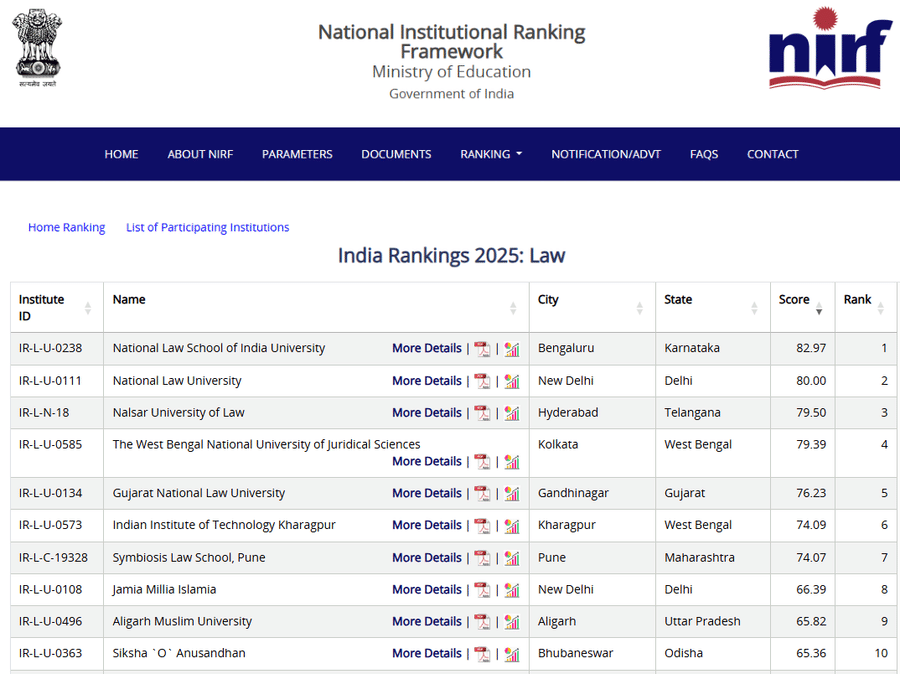Open PDF icon for Jamia Millia Islamia
Screen dimensions: 900x674
point(483,590)
